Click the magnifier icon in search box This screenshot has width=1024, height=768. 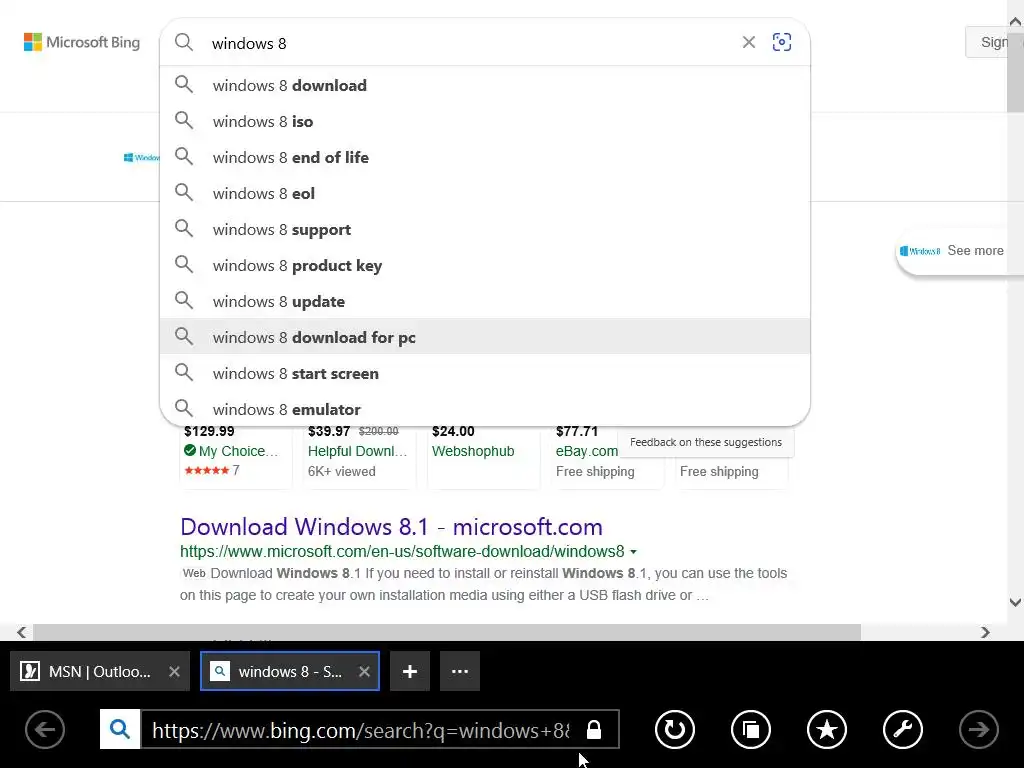tap(184, 42)
